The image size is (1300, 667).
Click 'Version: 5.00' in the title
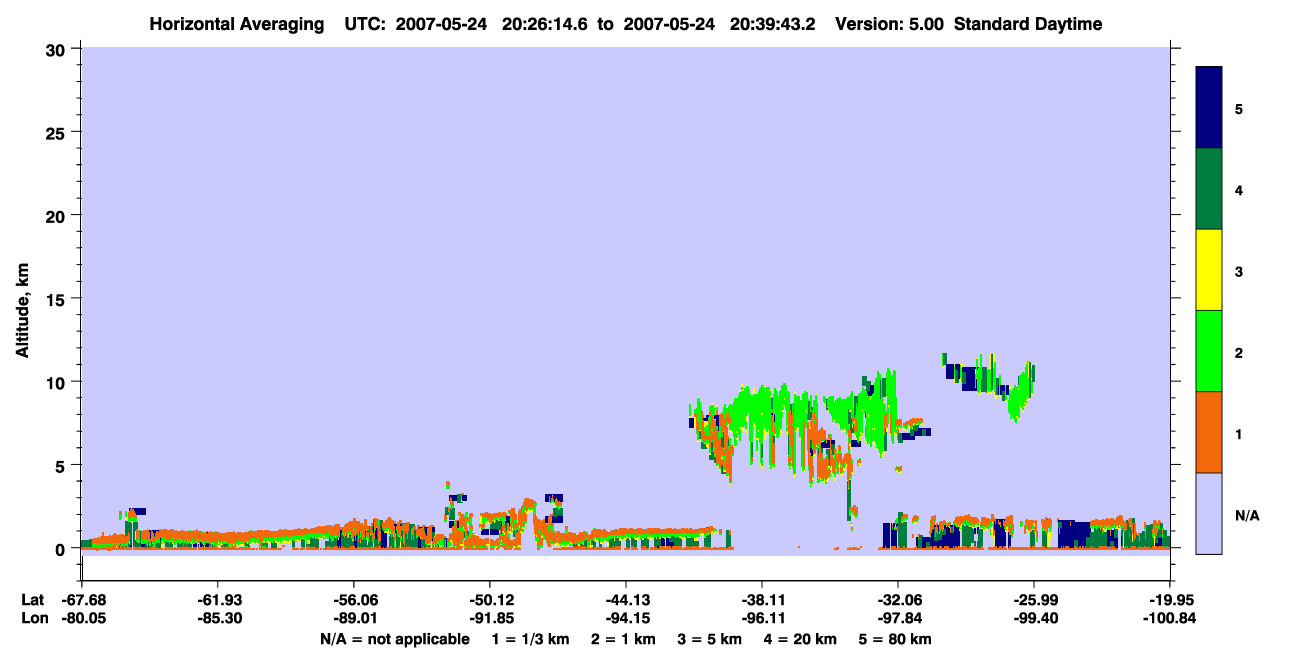(x=890, y=24)
